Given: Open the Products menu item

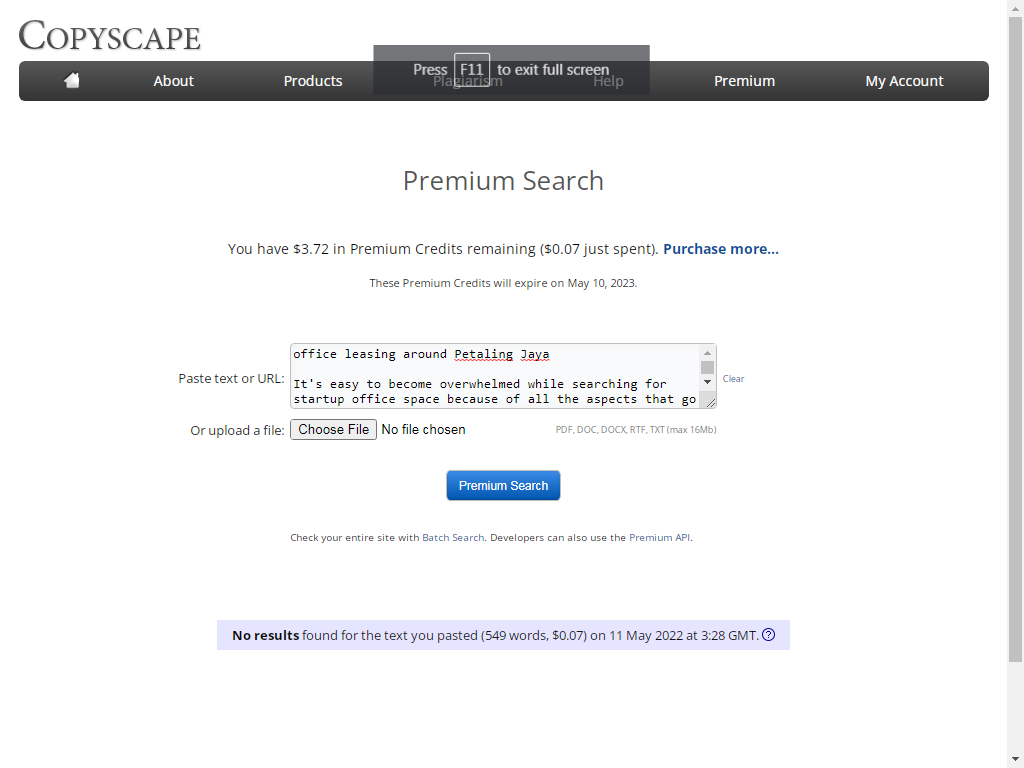Looking at the screenshot, I should [313, 81].
